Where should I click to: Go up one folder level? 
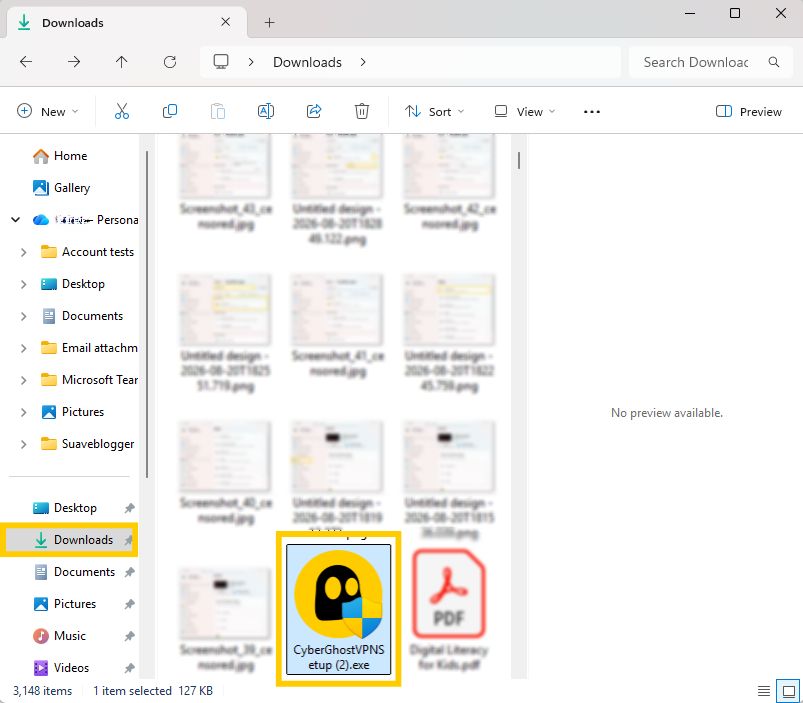coord(121,62)
